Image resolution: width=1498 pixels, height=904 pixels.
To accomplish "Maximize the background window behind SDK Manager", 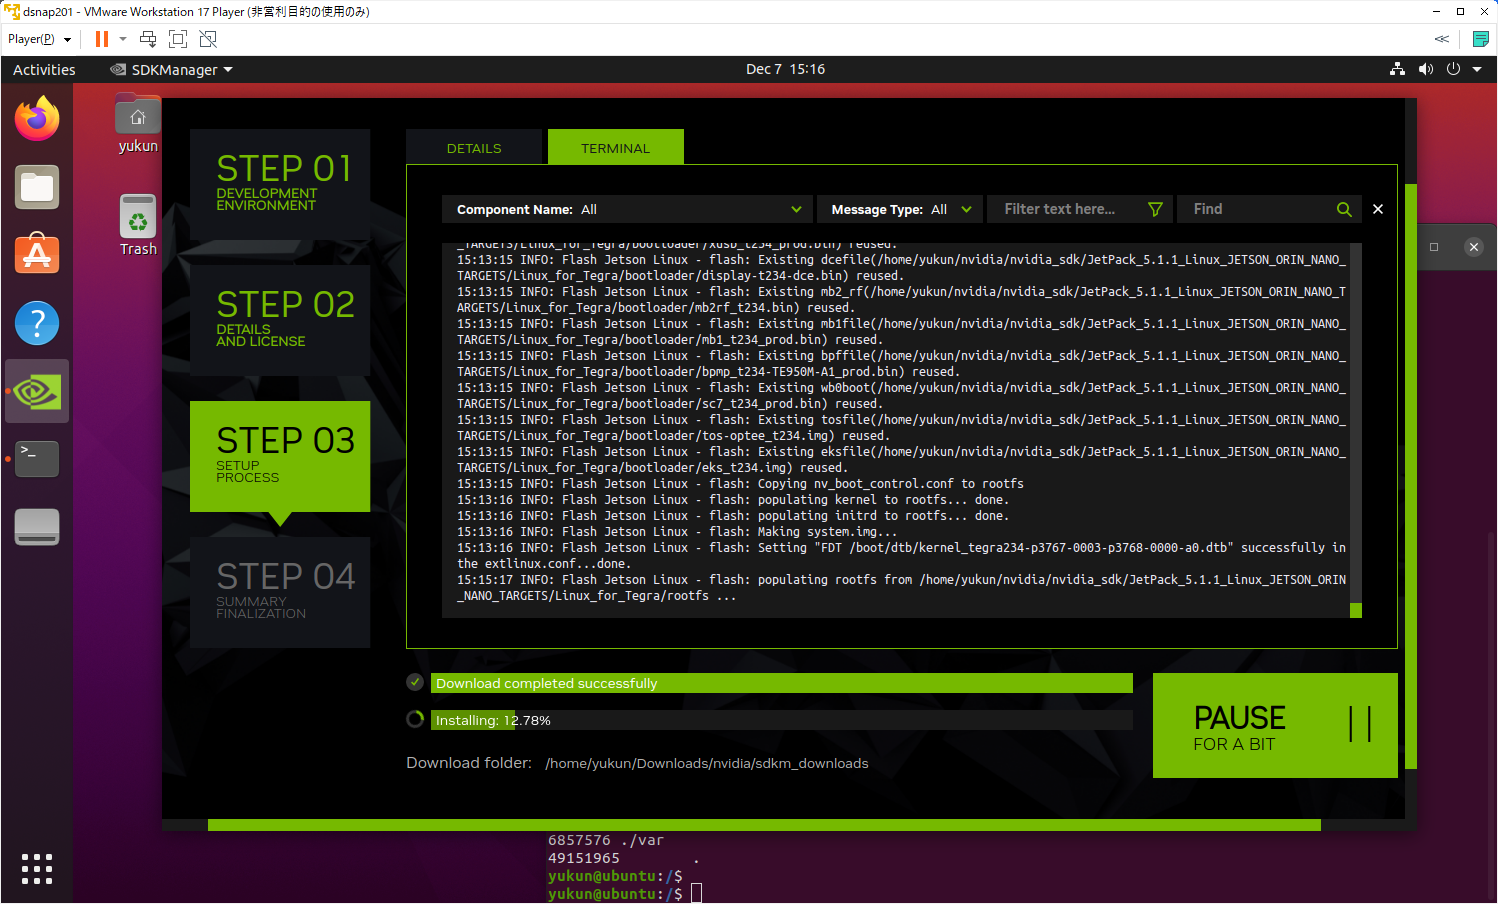I will [x=1434, y=247].
